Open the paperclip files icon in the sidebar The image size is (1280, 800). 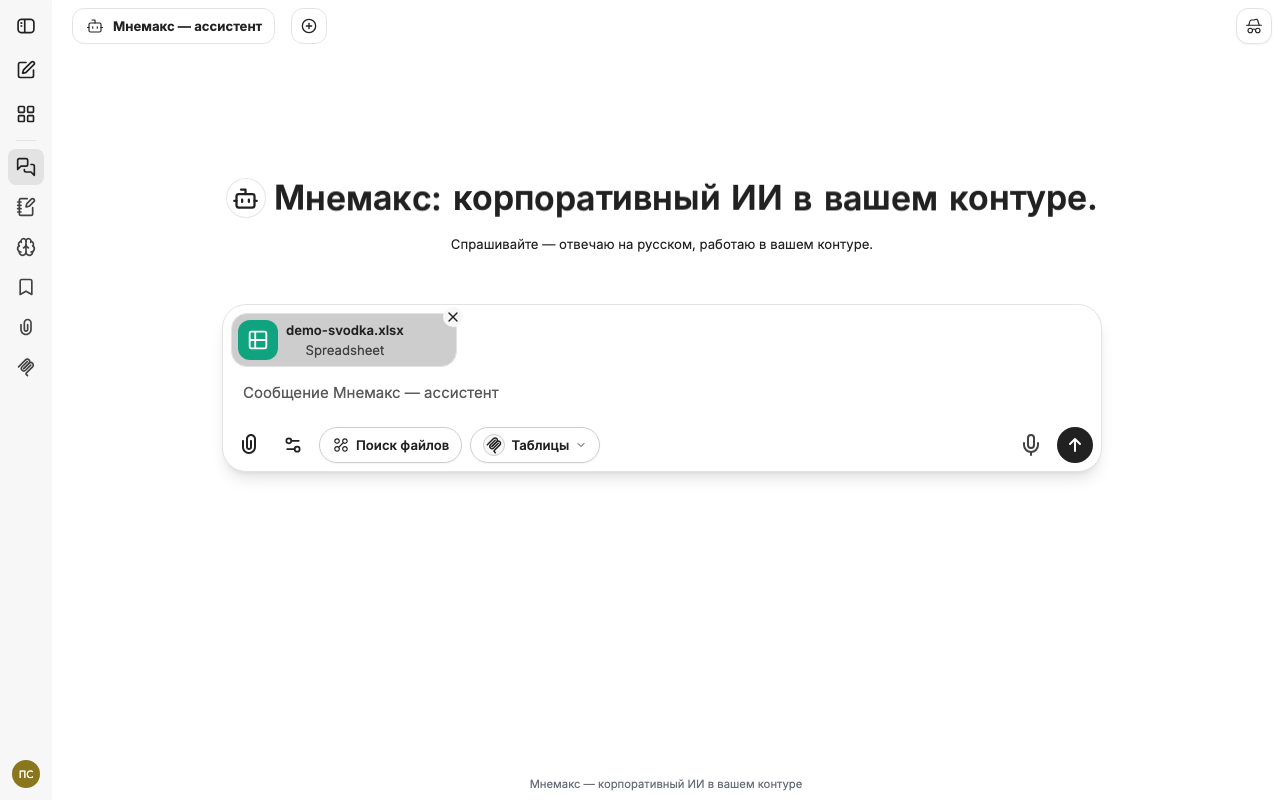pyautogui.click(x=26, y=327)
